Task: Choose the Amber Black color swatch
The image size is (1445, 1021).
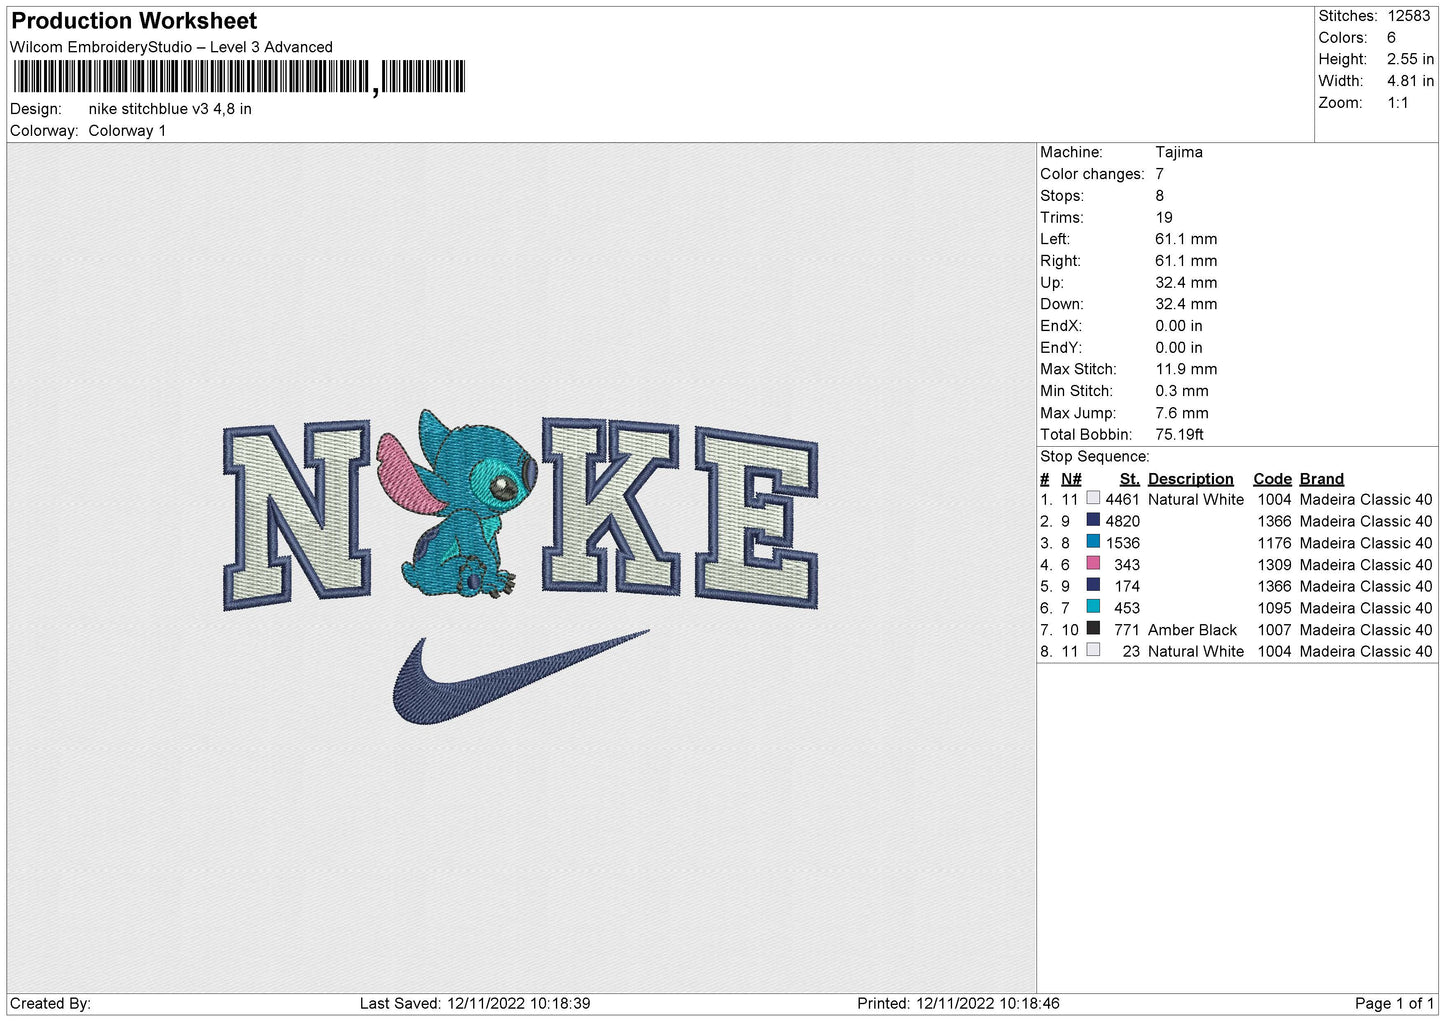Action: pyautogui.click(x=1093, y=629)
